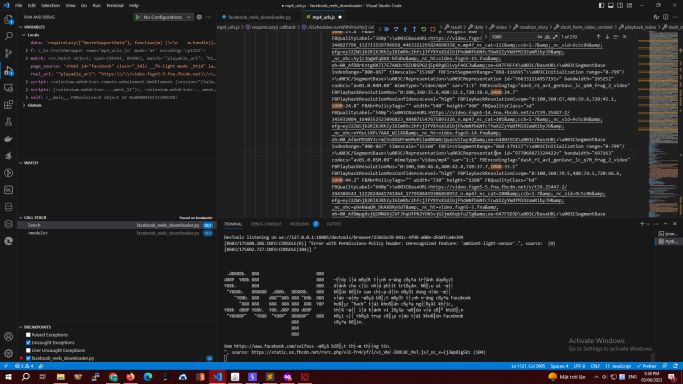Viewport: 683px width, 384px height.
Task: Toggle Use Regular Expression in find widget
Action: point(555,37)
